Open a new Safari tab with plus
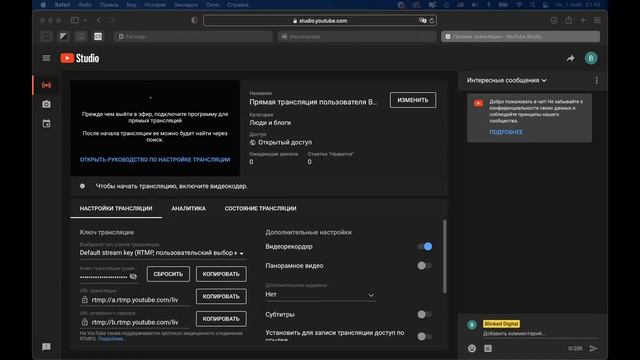 point(583,20)
